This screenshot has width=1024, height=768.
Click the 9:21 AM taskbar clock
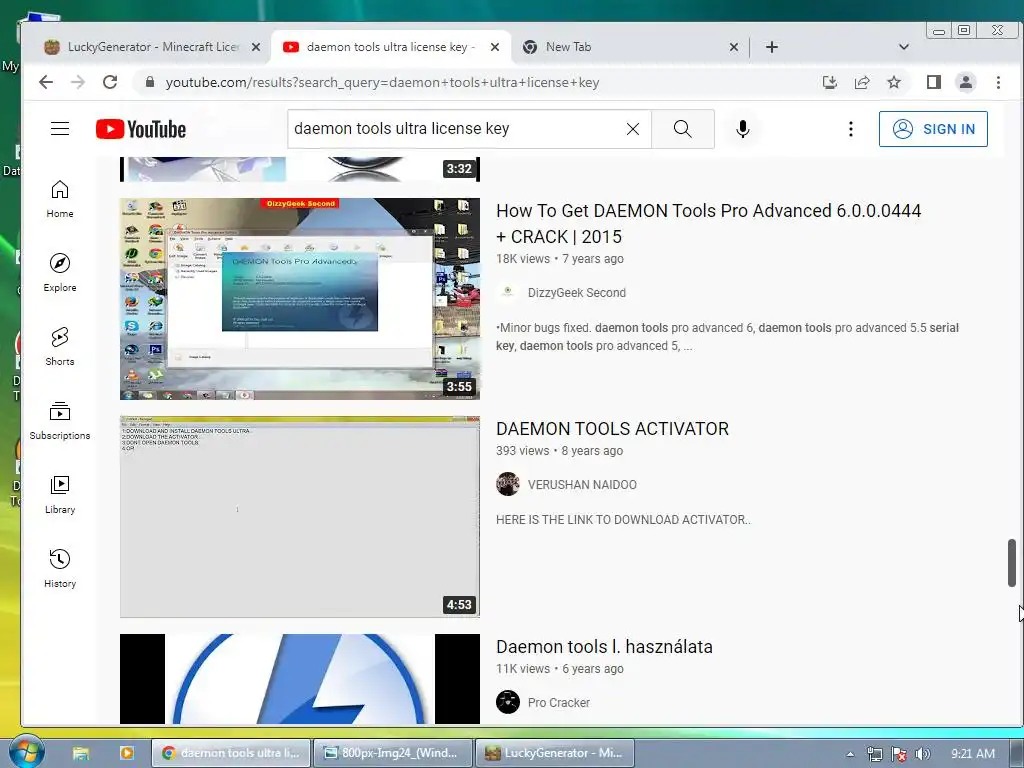click(x=972, y=754)
